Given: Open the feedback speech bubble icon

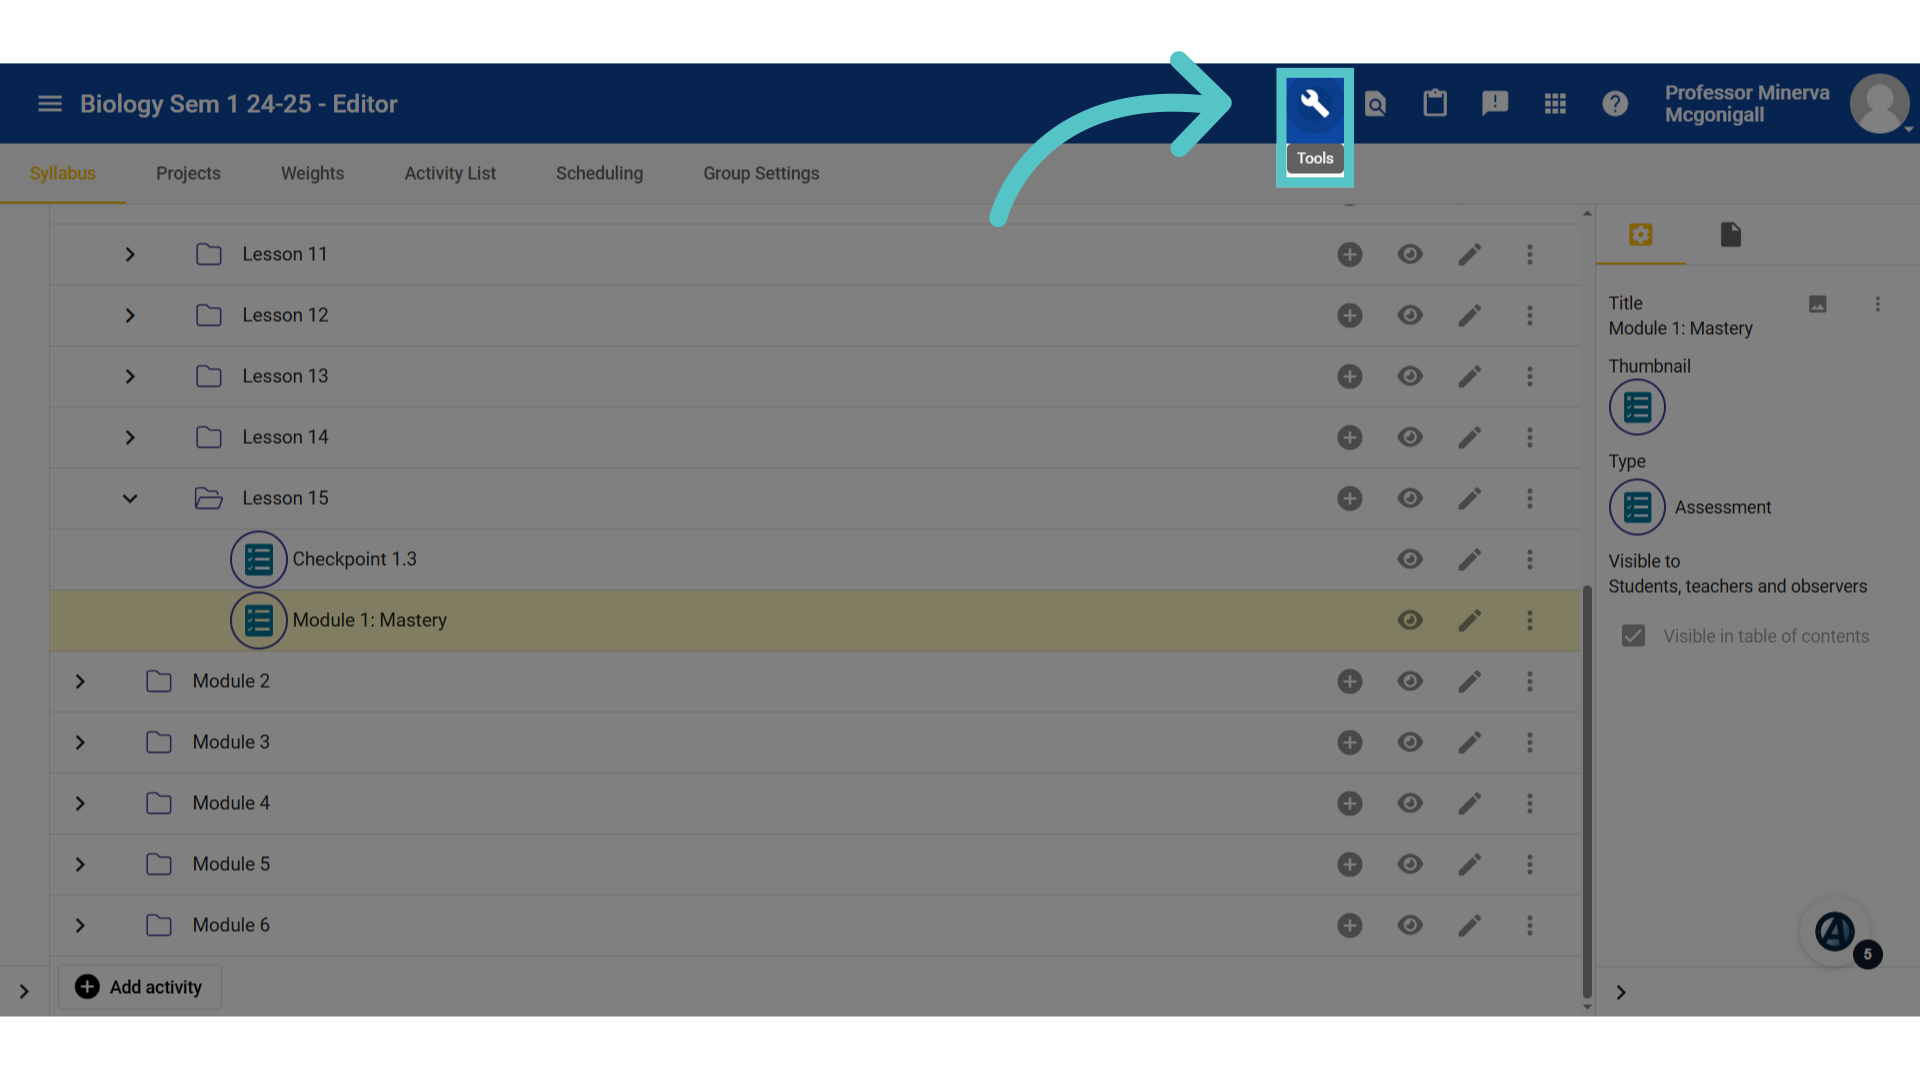Looking at the screenshot, I should (1495, 103).
